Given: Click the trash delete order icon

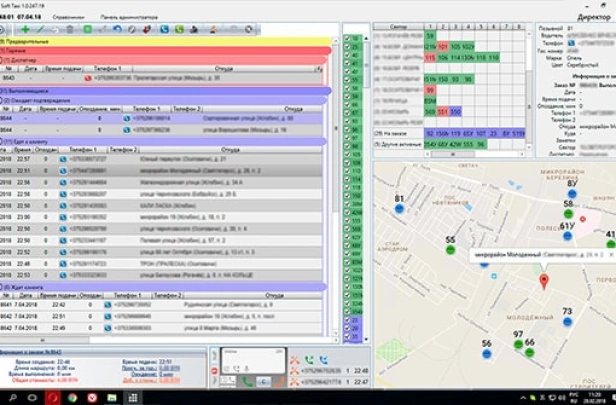Looking at the screenshot, I should (68, 30).
